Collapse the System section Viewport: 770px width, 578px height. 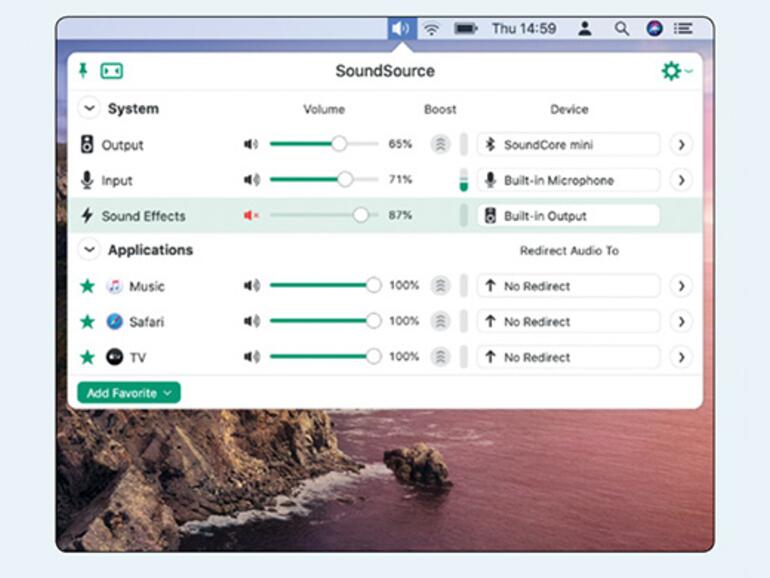(x=89, y=108)
